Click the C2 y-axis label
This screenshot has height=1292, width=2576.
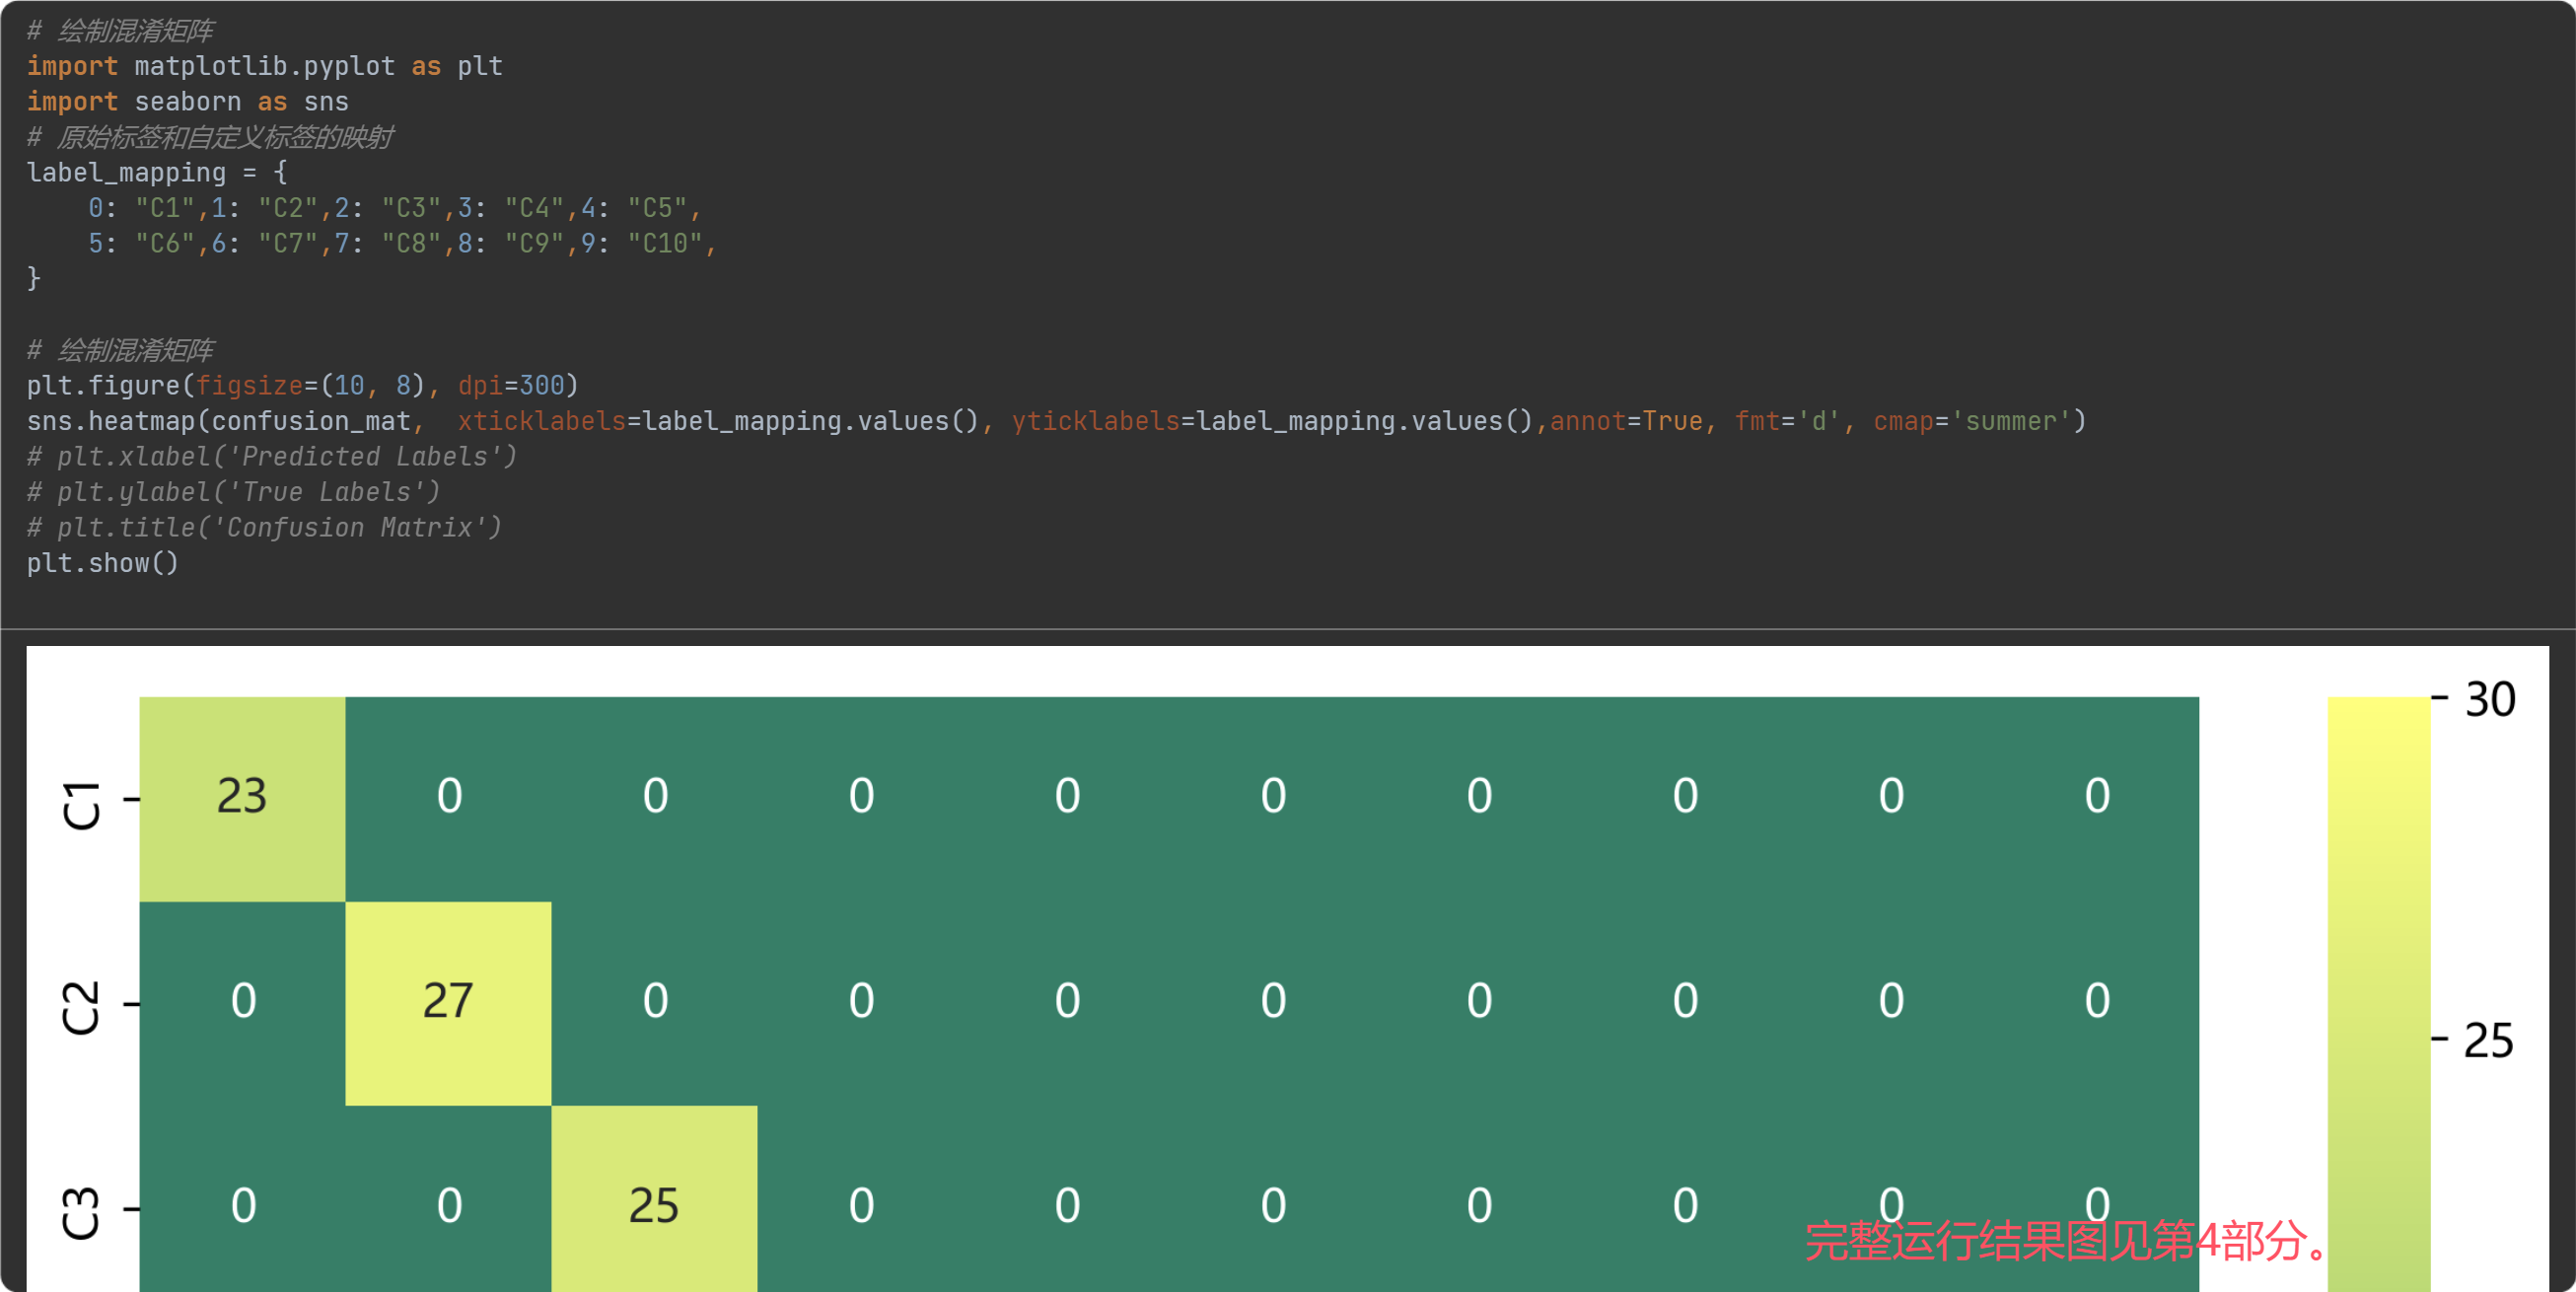[82, 1006]
